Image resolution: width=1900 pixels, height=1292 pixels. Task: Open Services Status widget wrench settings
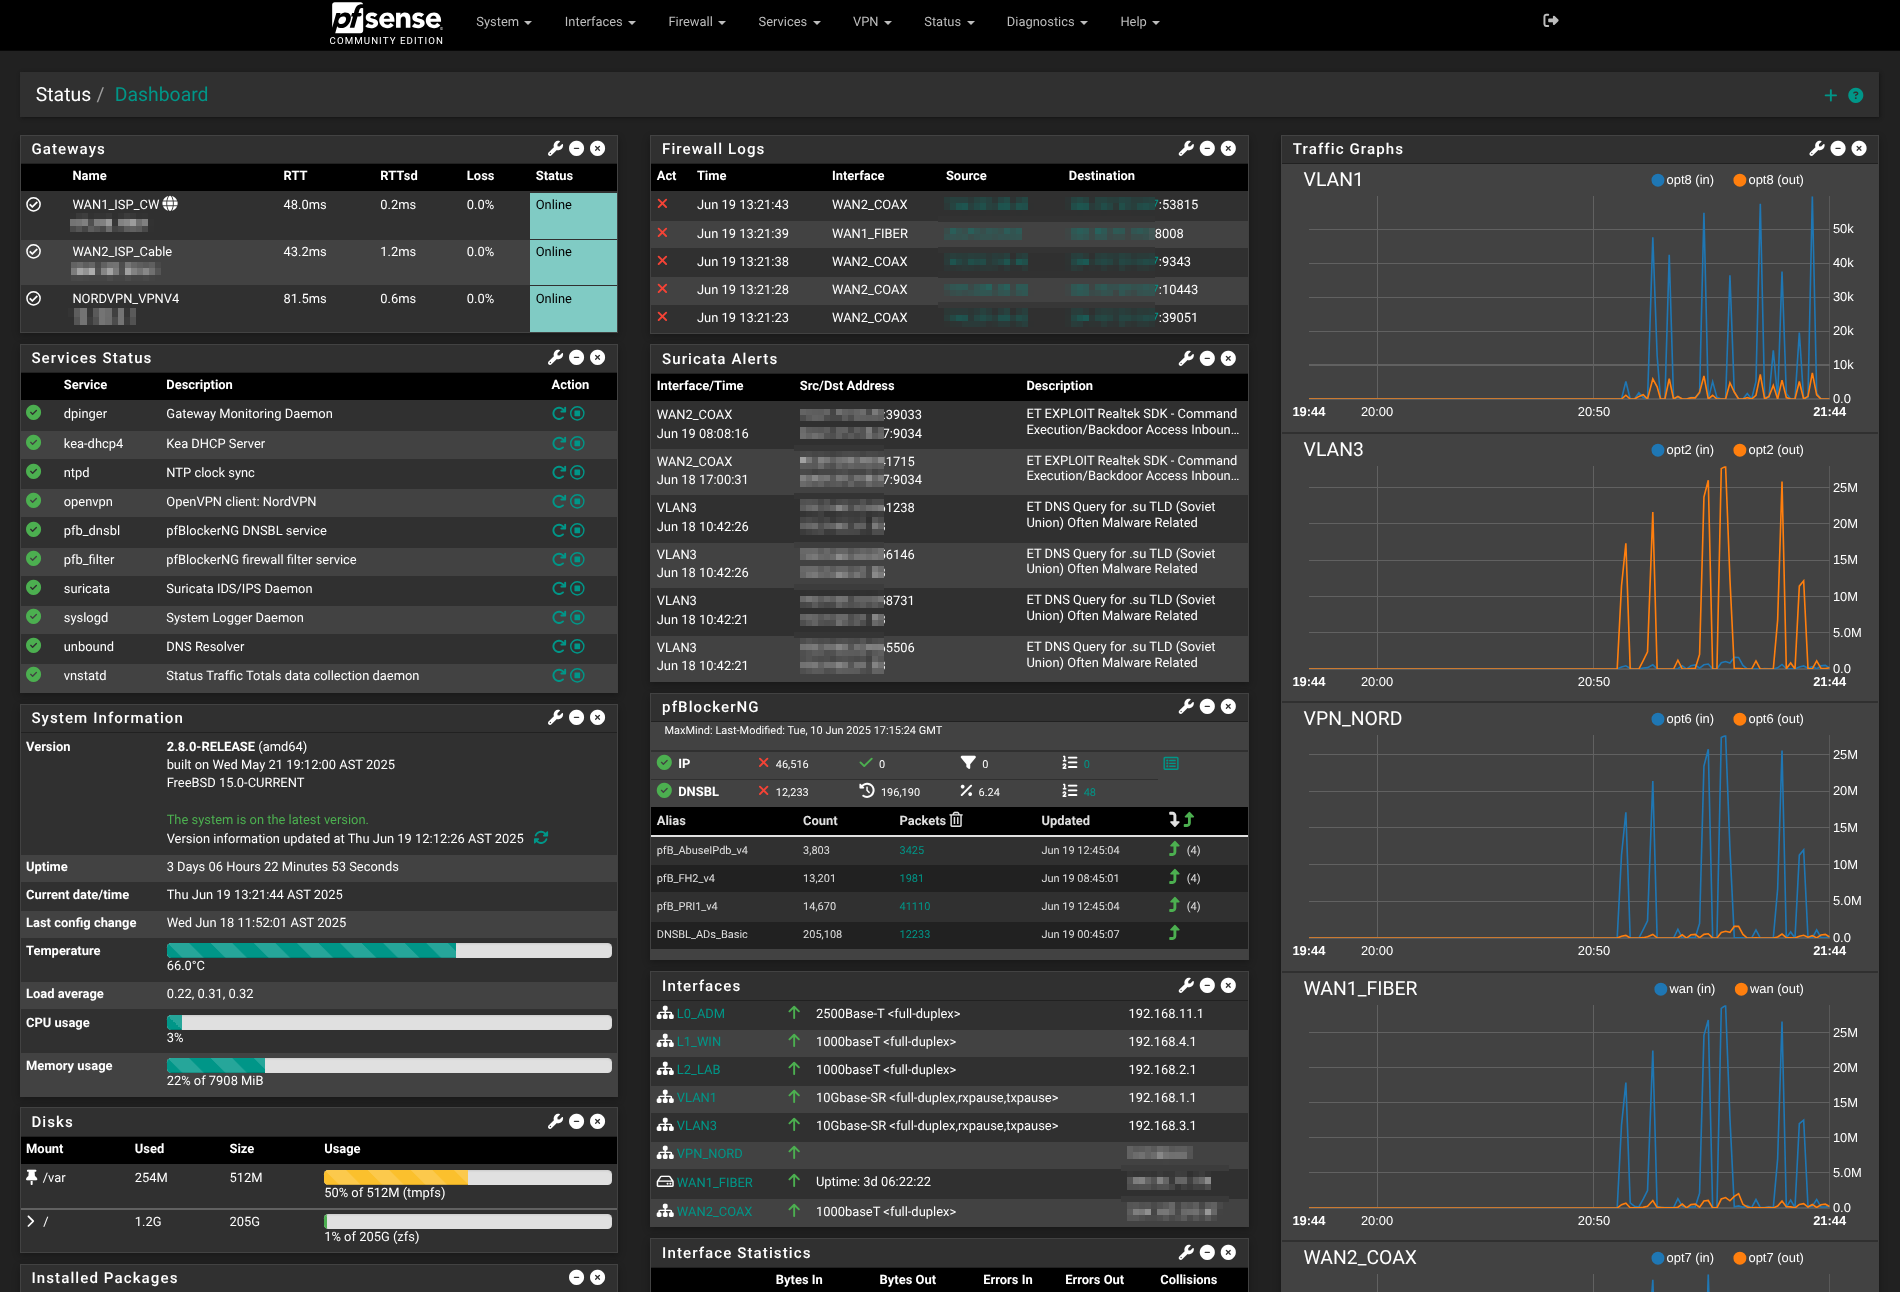(x=556, y=357)
